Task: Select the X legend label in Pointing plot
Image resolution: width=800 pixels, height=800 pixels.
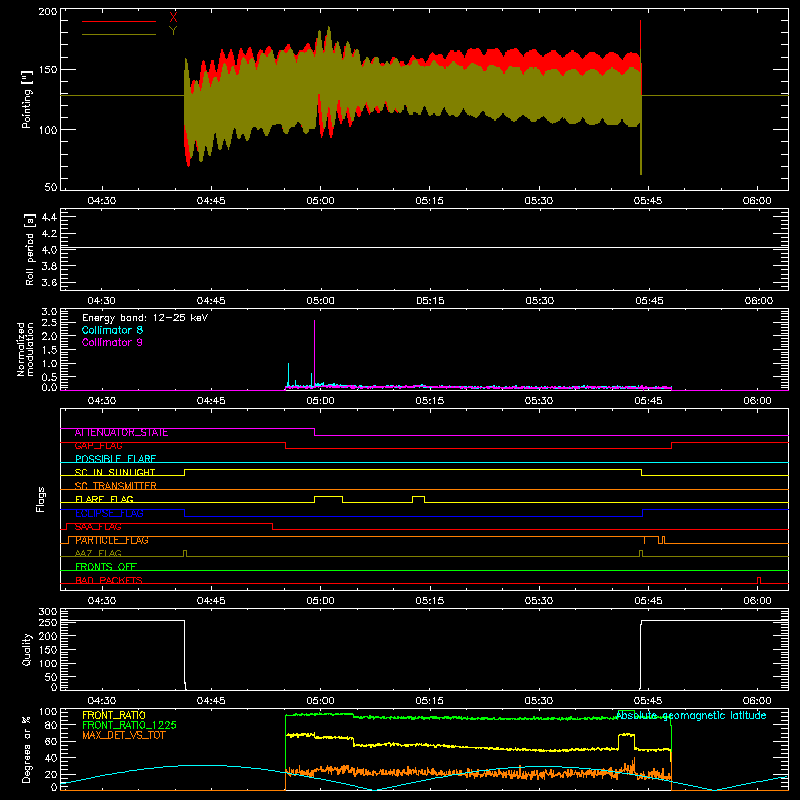Action: tap(173, 18)
